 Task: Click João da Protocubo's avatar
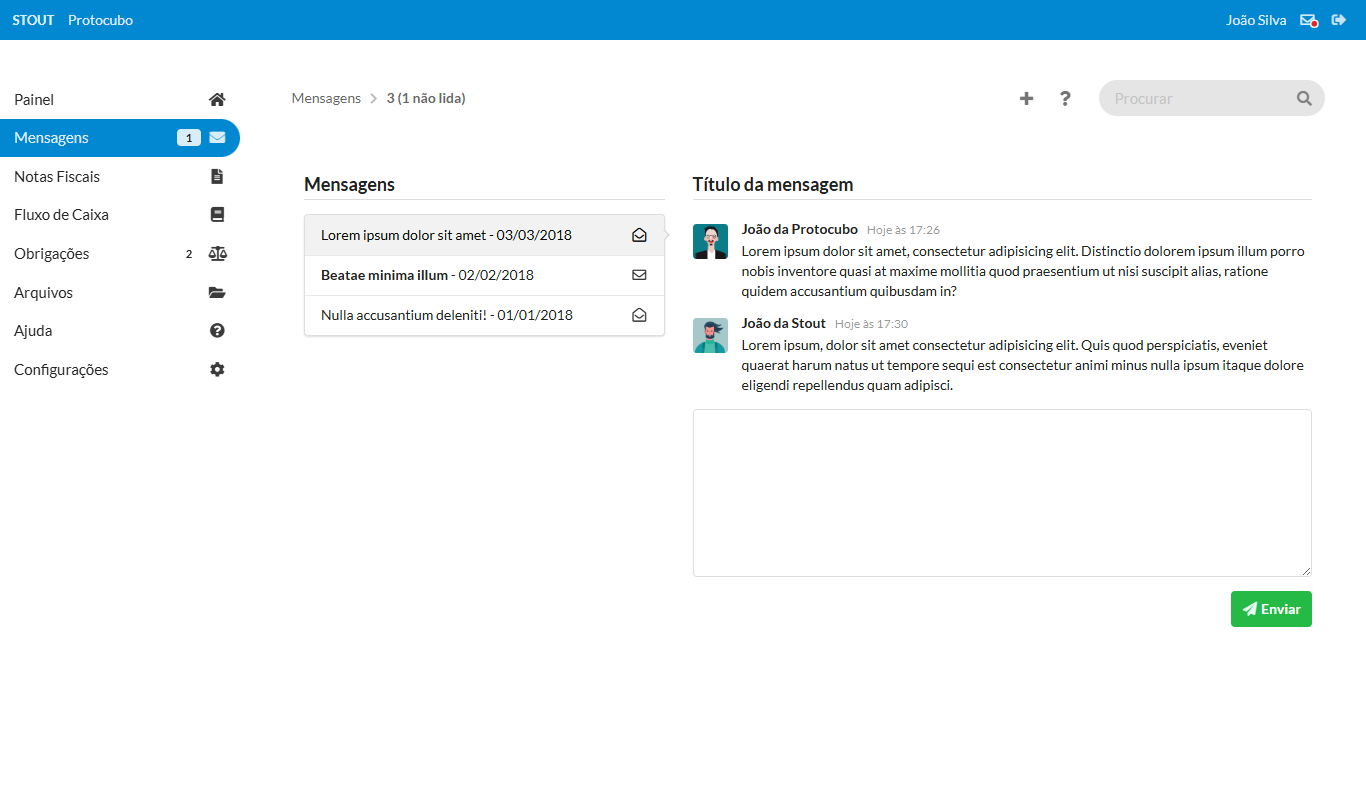710,242
